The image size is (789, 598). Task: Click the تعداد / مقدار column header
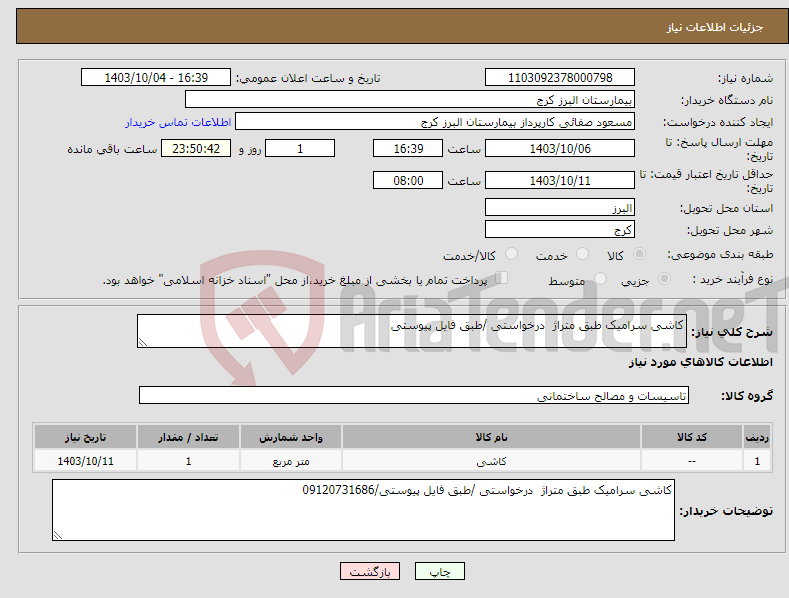(x=188, y=437)
